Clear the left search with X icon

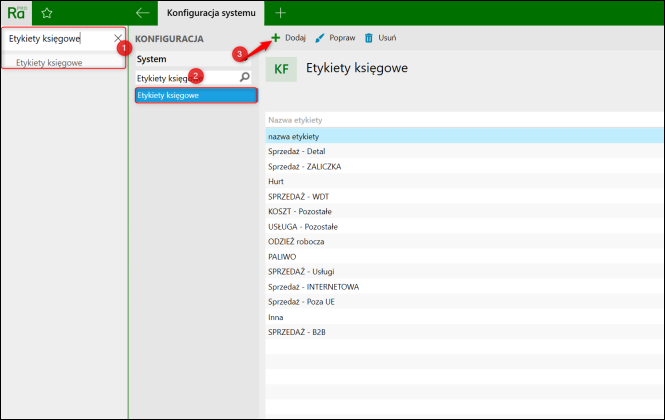point(117,38)
